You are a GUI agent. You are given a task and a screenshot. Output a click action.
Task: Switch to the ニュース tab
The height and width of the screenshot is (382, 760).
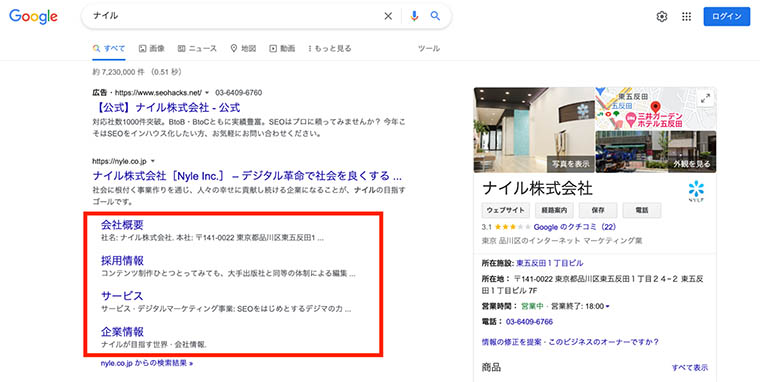coord(197,48)
